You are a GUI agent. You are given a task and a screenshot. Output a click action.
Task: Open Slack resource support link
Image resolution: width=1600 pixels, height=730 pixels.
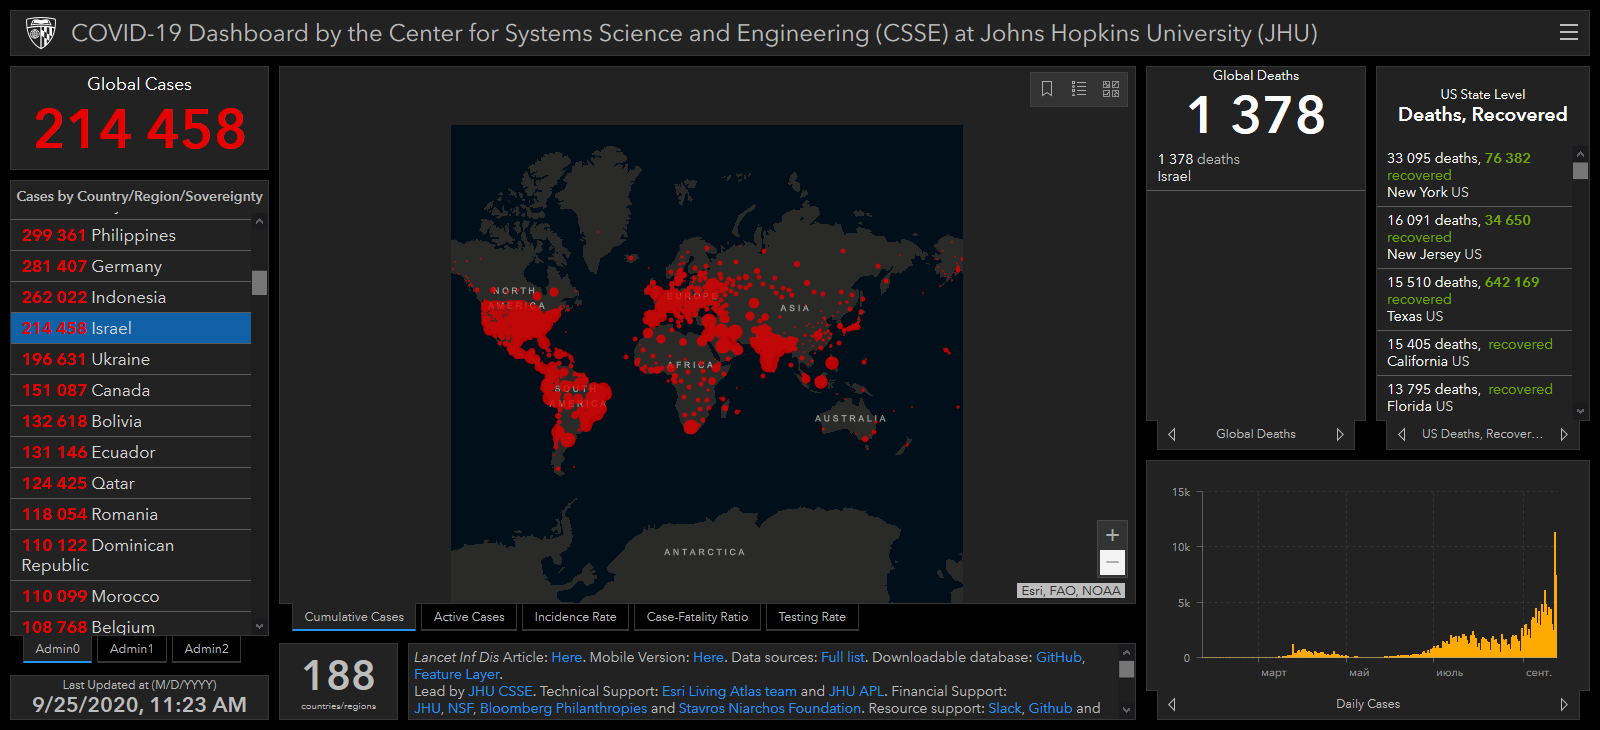tap(1005, 708)
